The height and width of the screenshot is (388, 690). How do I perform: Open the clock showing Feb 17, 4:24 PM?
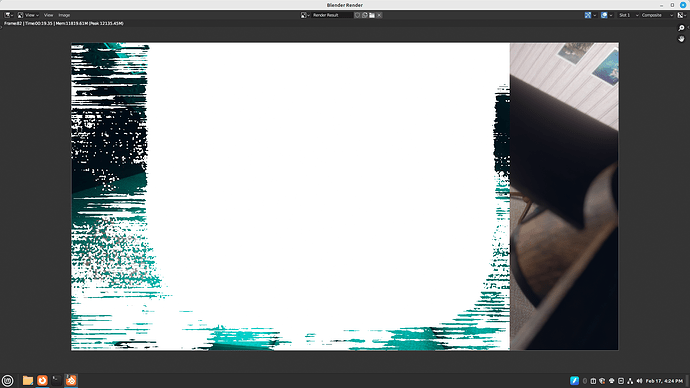pos(664,381)
